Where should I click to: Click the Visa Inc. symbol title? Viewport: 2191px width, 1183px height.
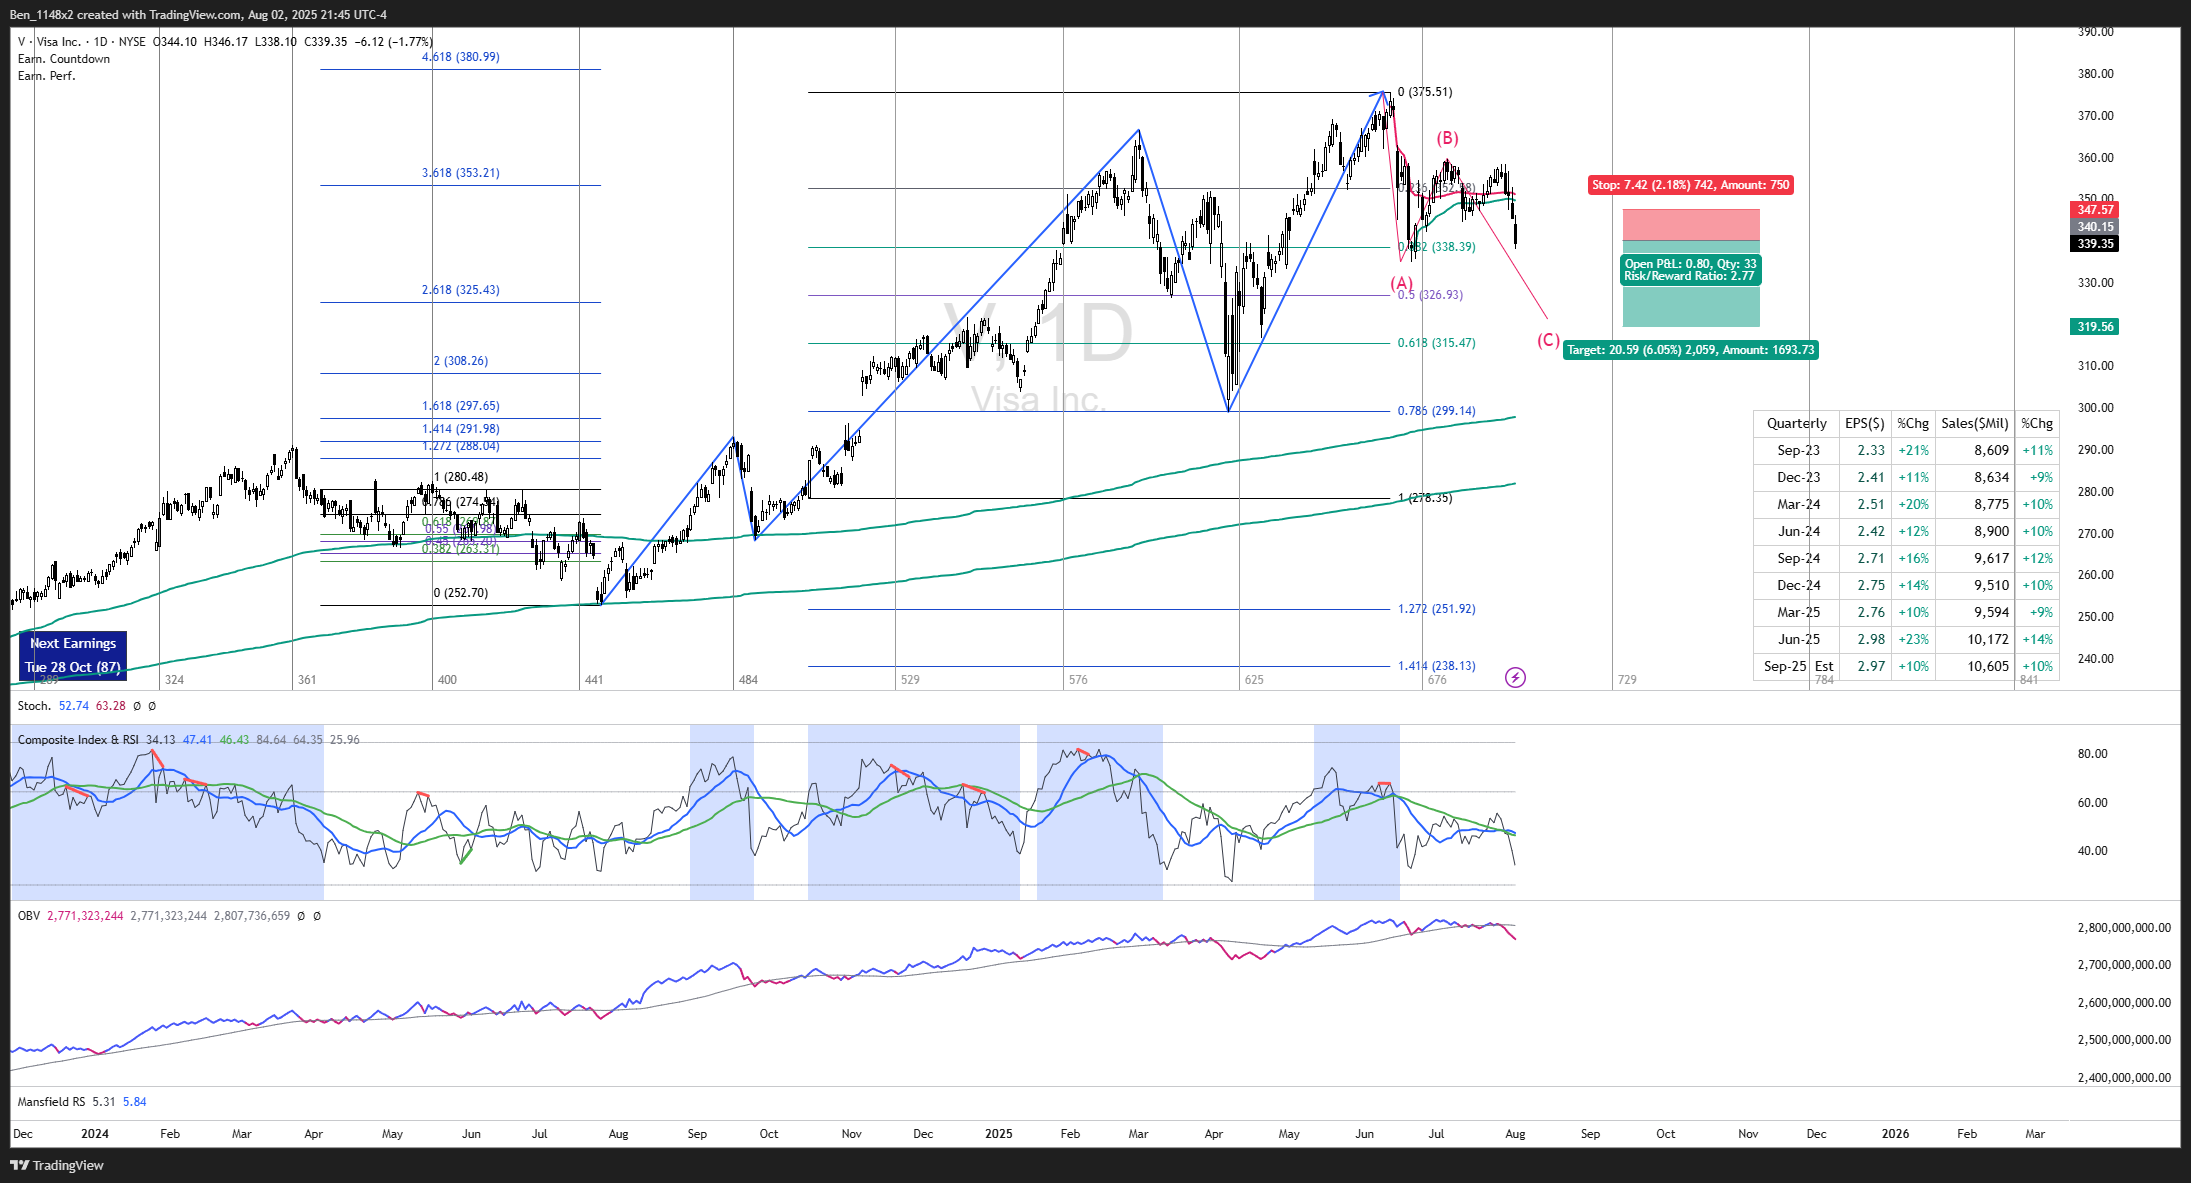click(58, 42)
